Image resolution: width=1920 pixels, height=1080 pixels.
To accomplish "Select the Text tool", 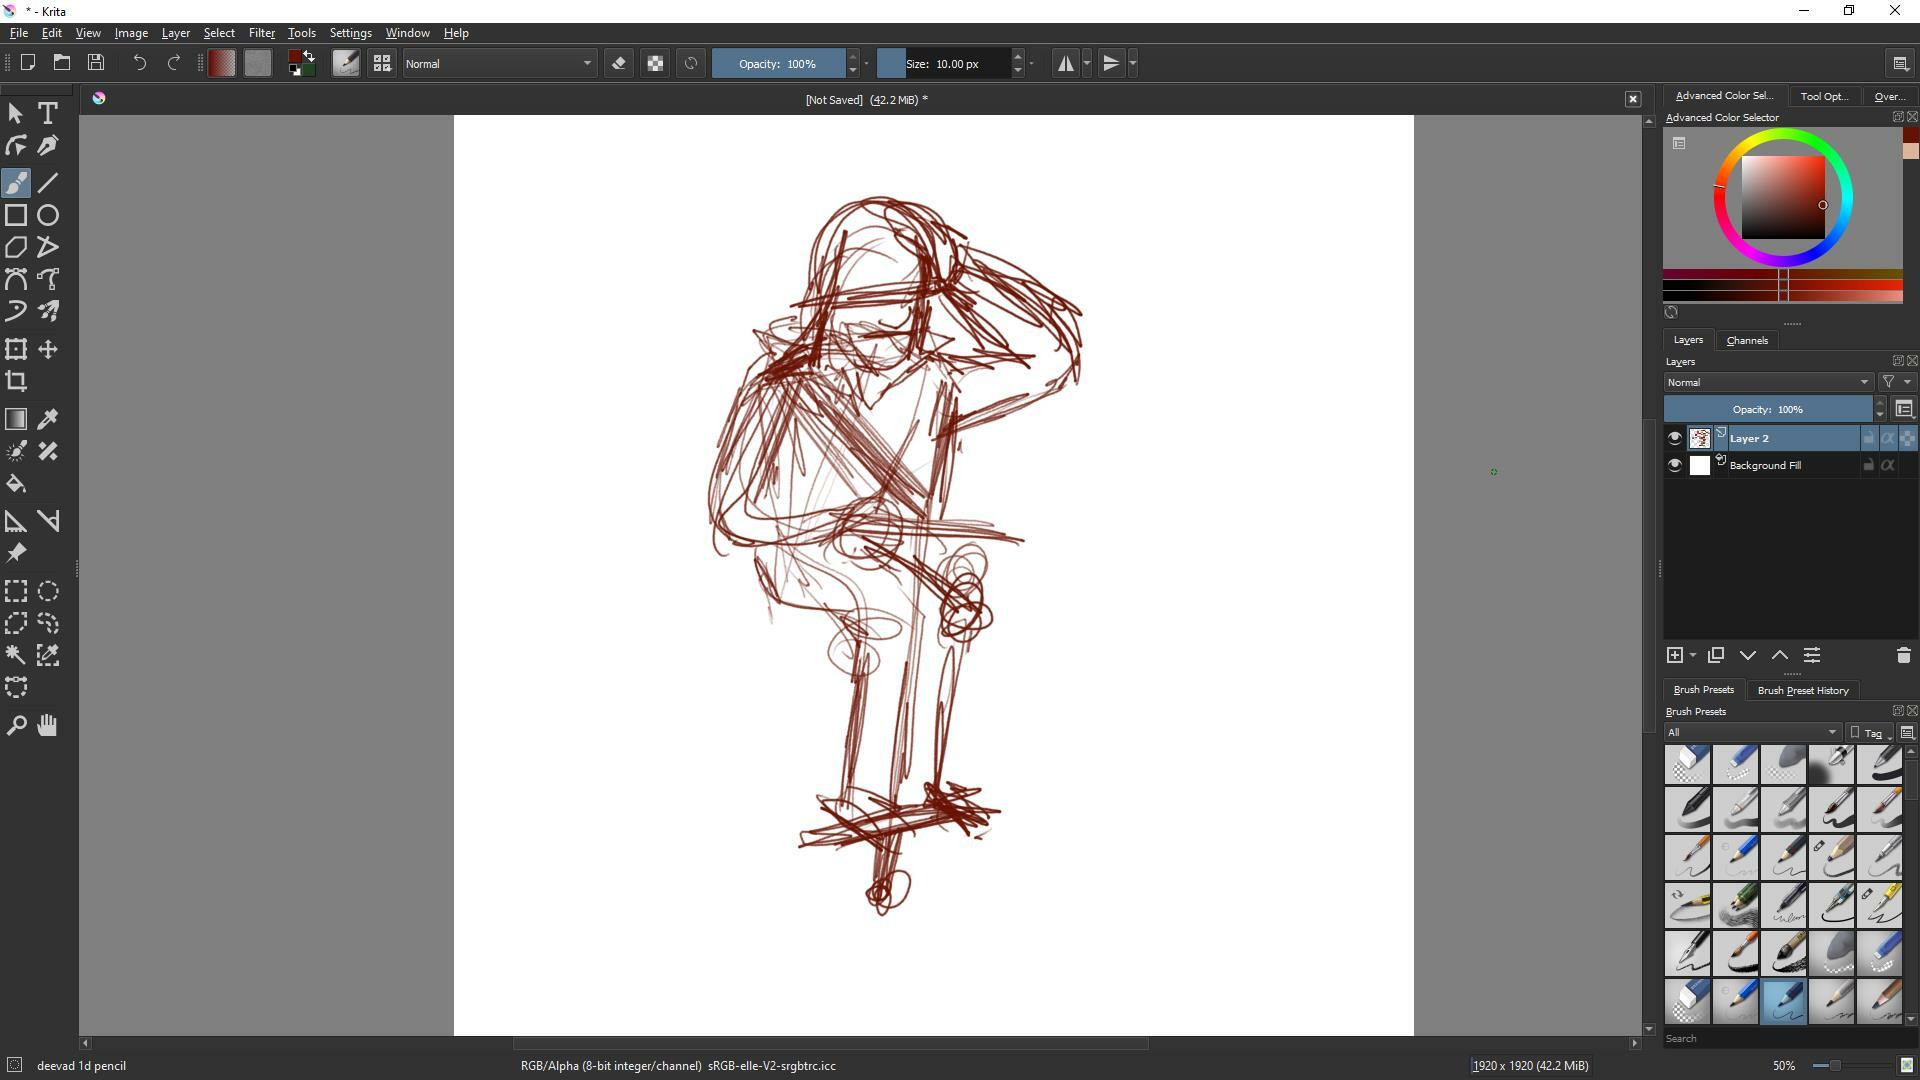I will pyautogui.click(x=48, y=113).
